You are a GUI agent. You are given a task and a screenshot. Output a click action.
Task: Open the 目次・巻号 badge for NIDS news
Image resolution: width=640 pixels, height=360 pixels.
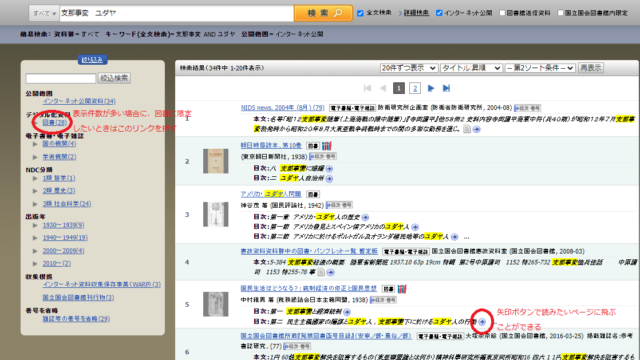(x=527, y=108)
